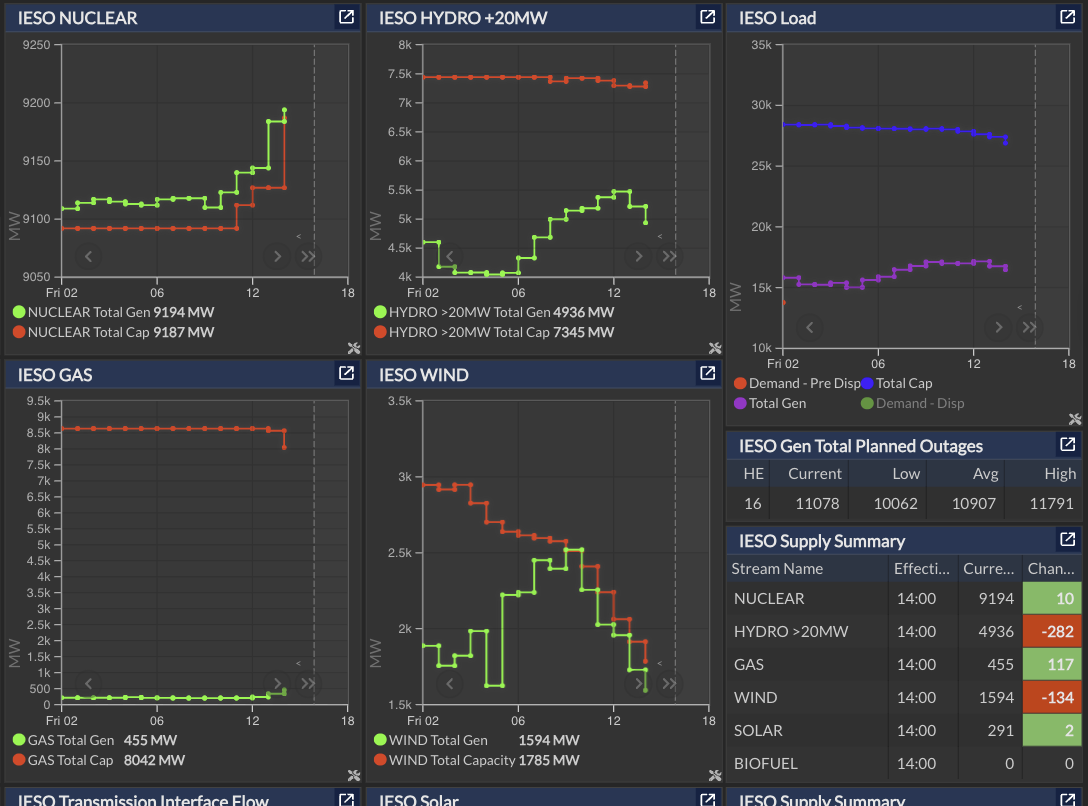Viewport: 1088px width, 806px height.
Task: Toggle HYDRO >20MW Total Cap series
Action: click(x=494, y=332)
